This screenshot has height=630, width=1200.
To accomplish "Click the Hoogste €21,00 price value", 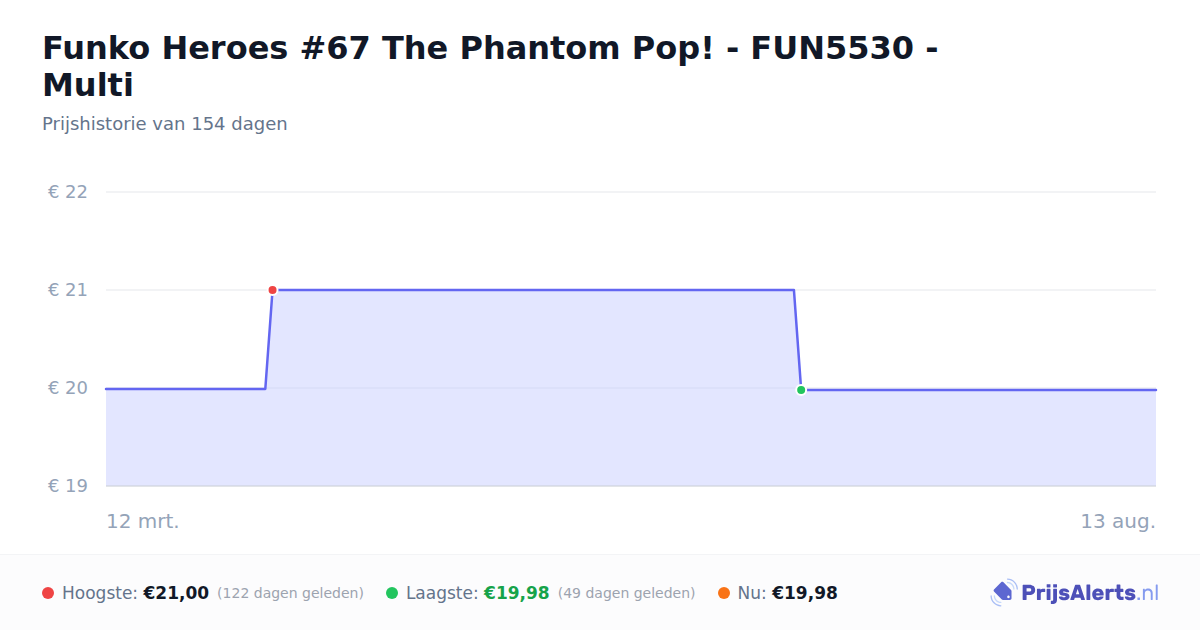I will 176,593.
